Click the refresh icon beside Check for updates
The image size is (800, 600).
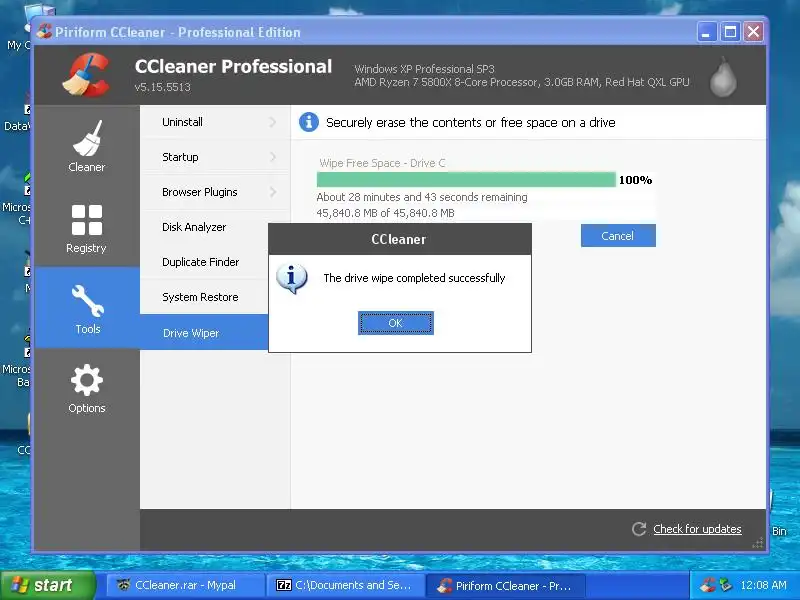coord(639,529)
